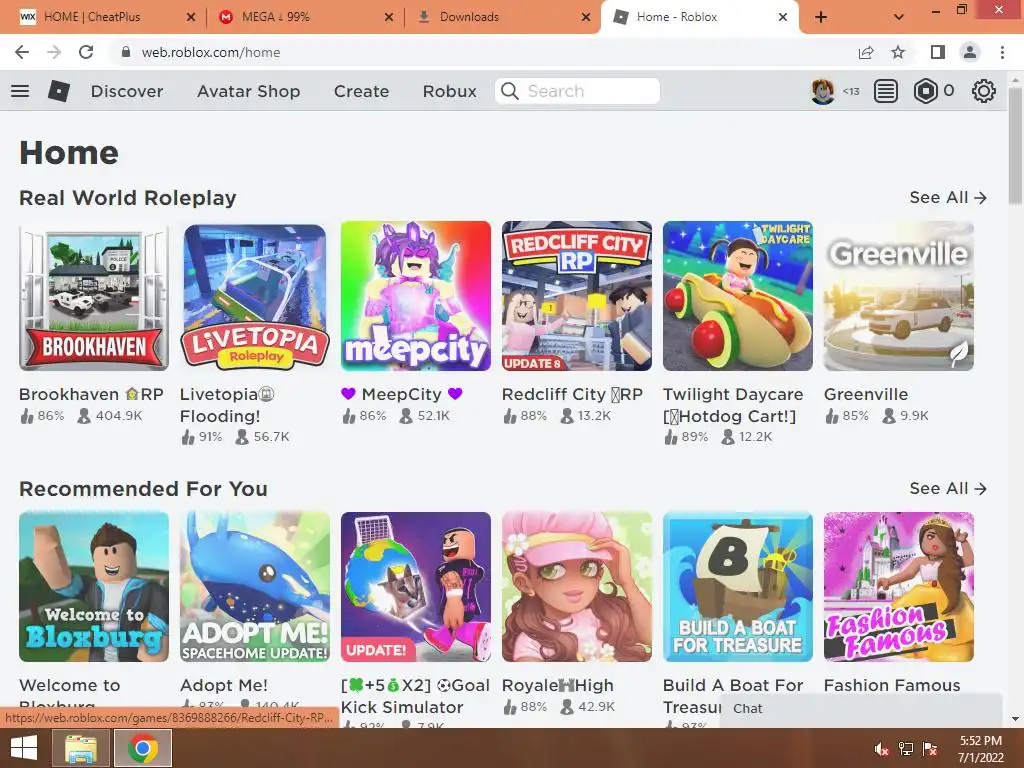Click the browser forward arrow
1024x768 pixels.
[x=54, y=52]
